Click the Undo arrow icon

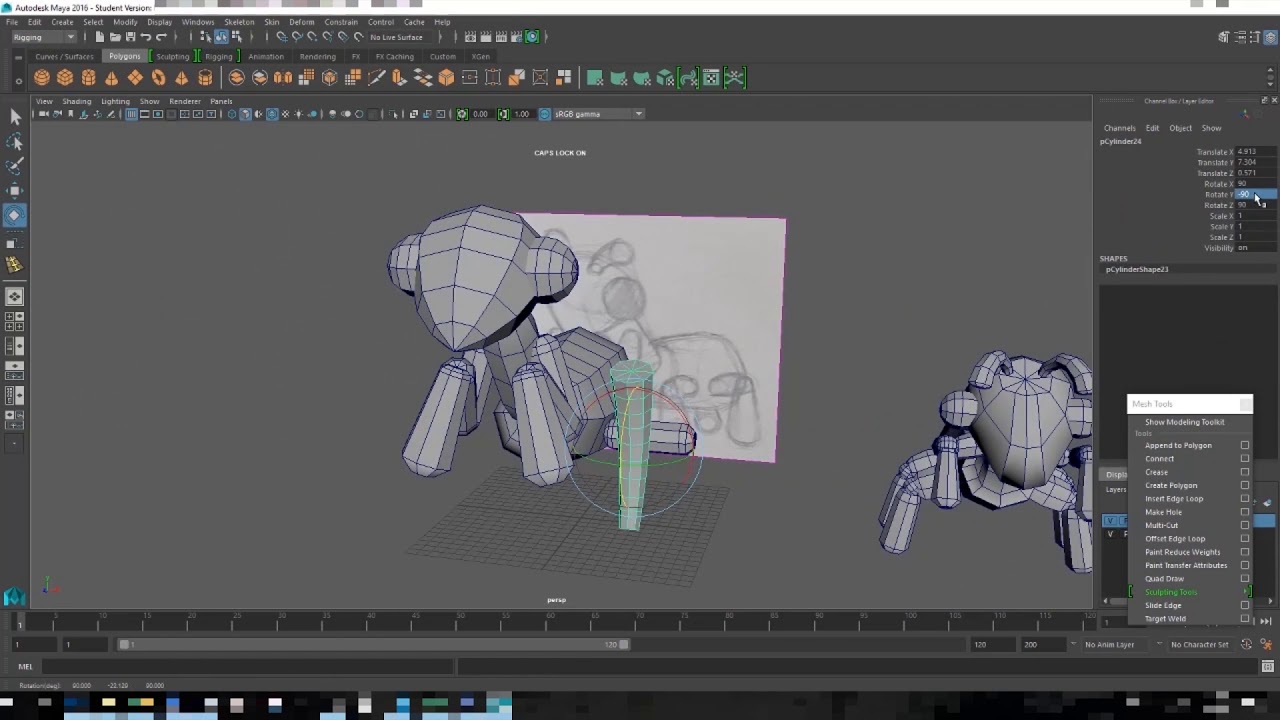pyautogui.click(x=146, y=37)
